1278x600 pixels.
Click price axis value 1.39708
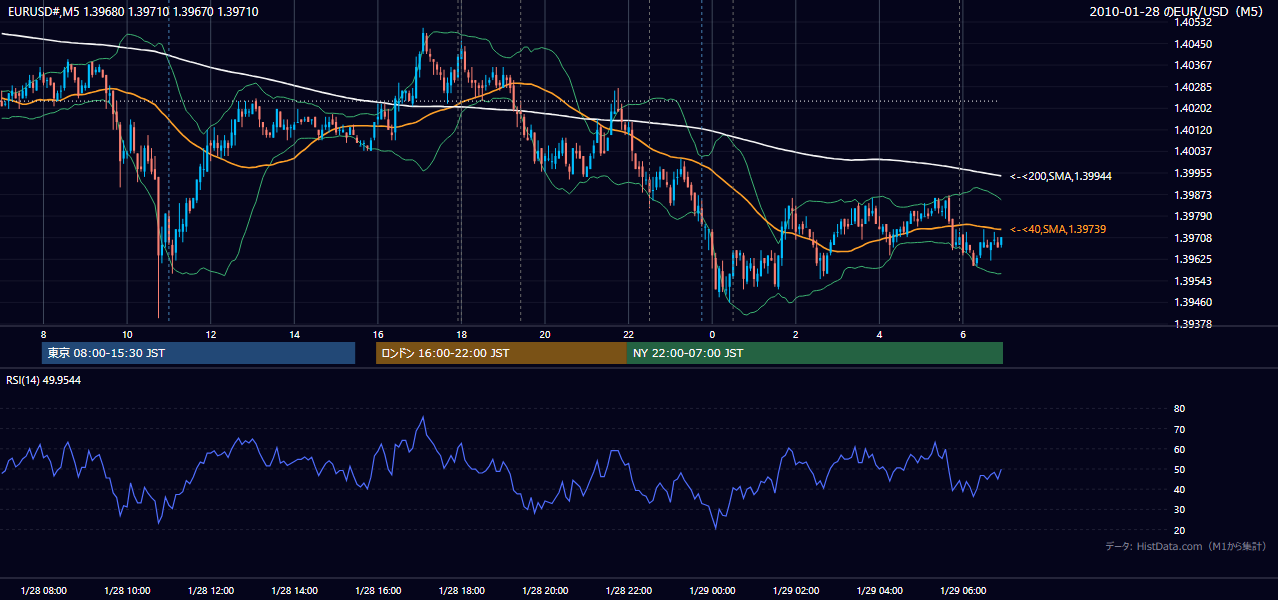[x=1192, y=238]
